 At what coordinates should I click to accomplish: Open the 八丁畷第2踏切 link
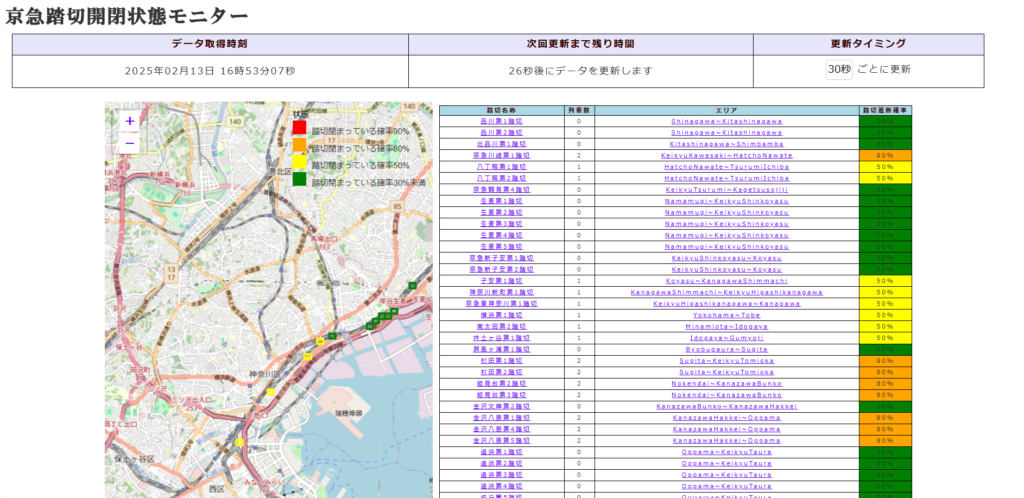click(502, 178)
